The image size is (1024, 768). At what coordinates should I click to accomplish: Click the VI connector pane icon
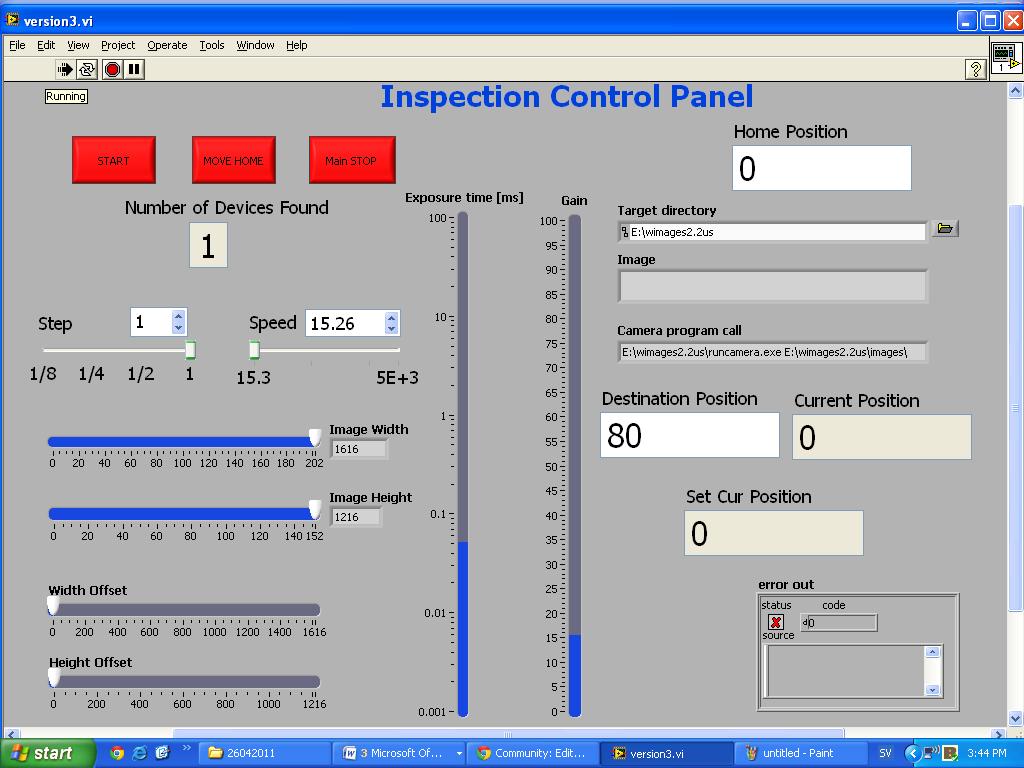1006,57
